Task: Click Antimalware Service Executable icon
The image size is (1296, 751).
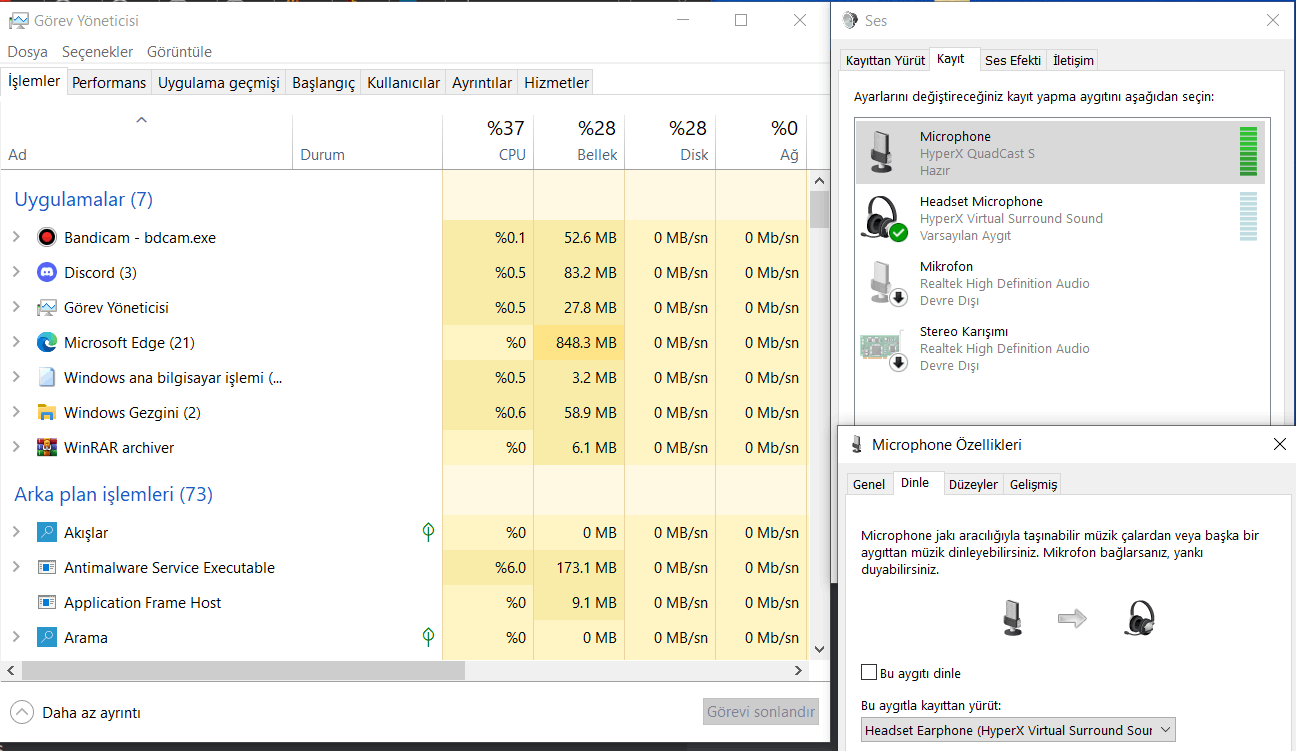Action: (x=46, y=568)
